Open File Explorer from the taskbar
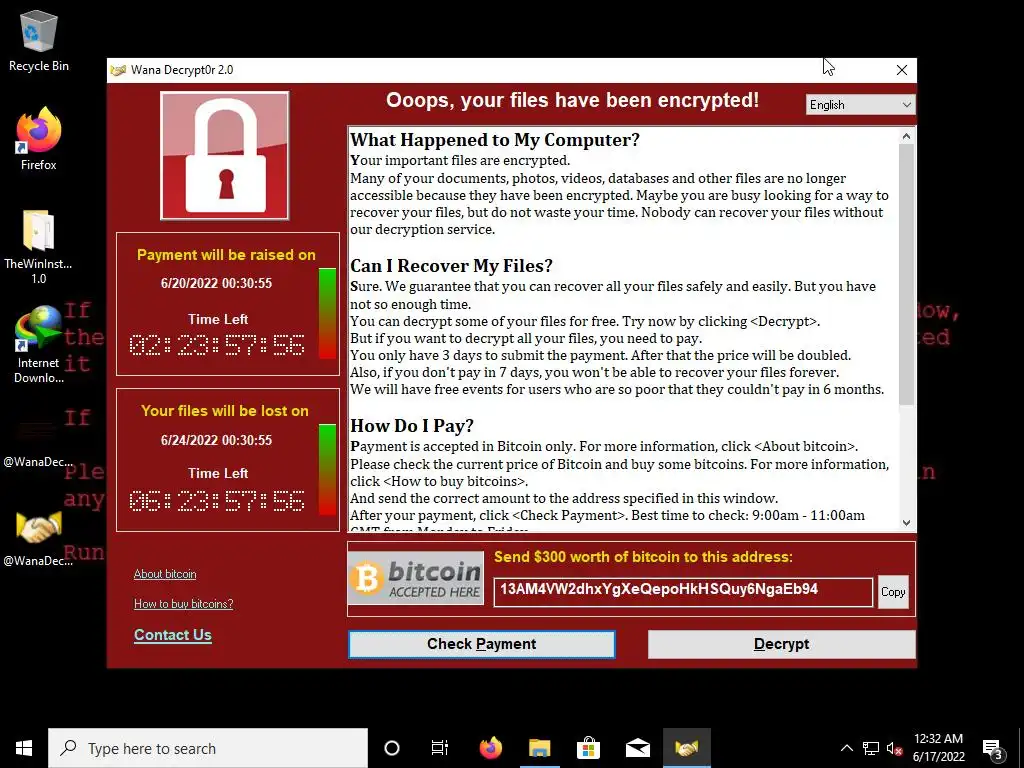Screen dimensions: 1024x768 [539, 748]
